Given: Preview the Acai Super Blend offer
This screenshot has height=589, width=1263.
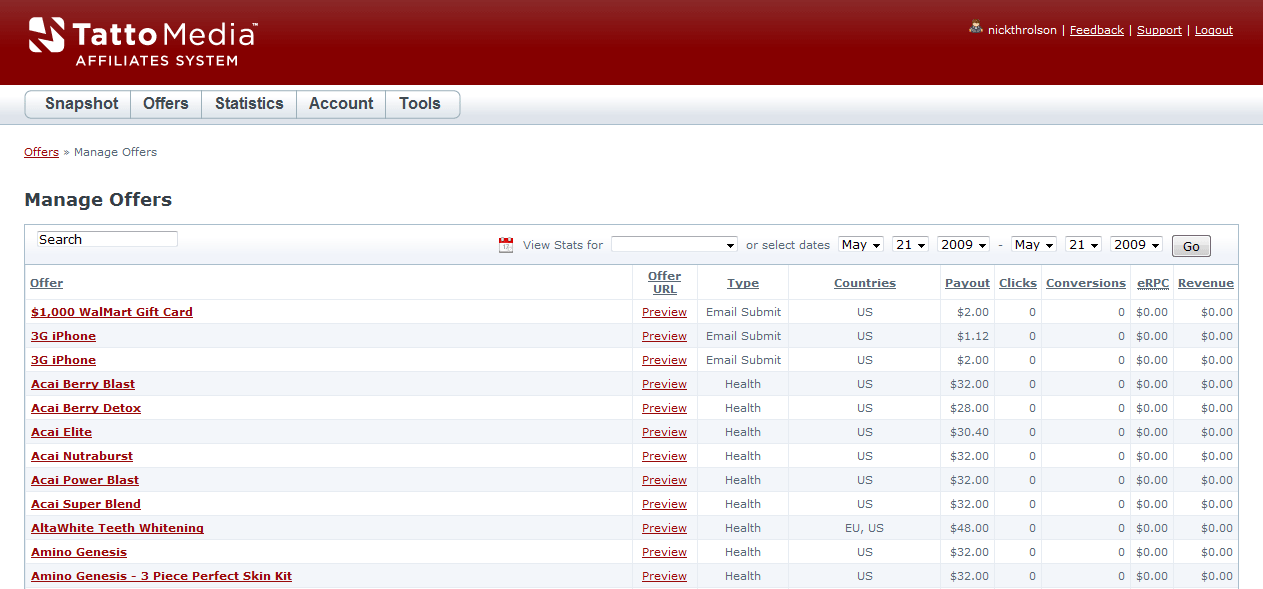Looking at the screenshot, I should pyautogui.click(x=664, y=504).
